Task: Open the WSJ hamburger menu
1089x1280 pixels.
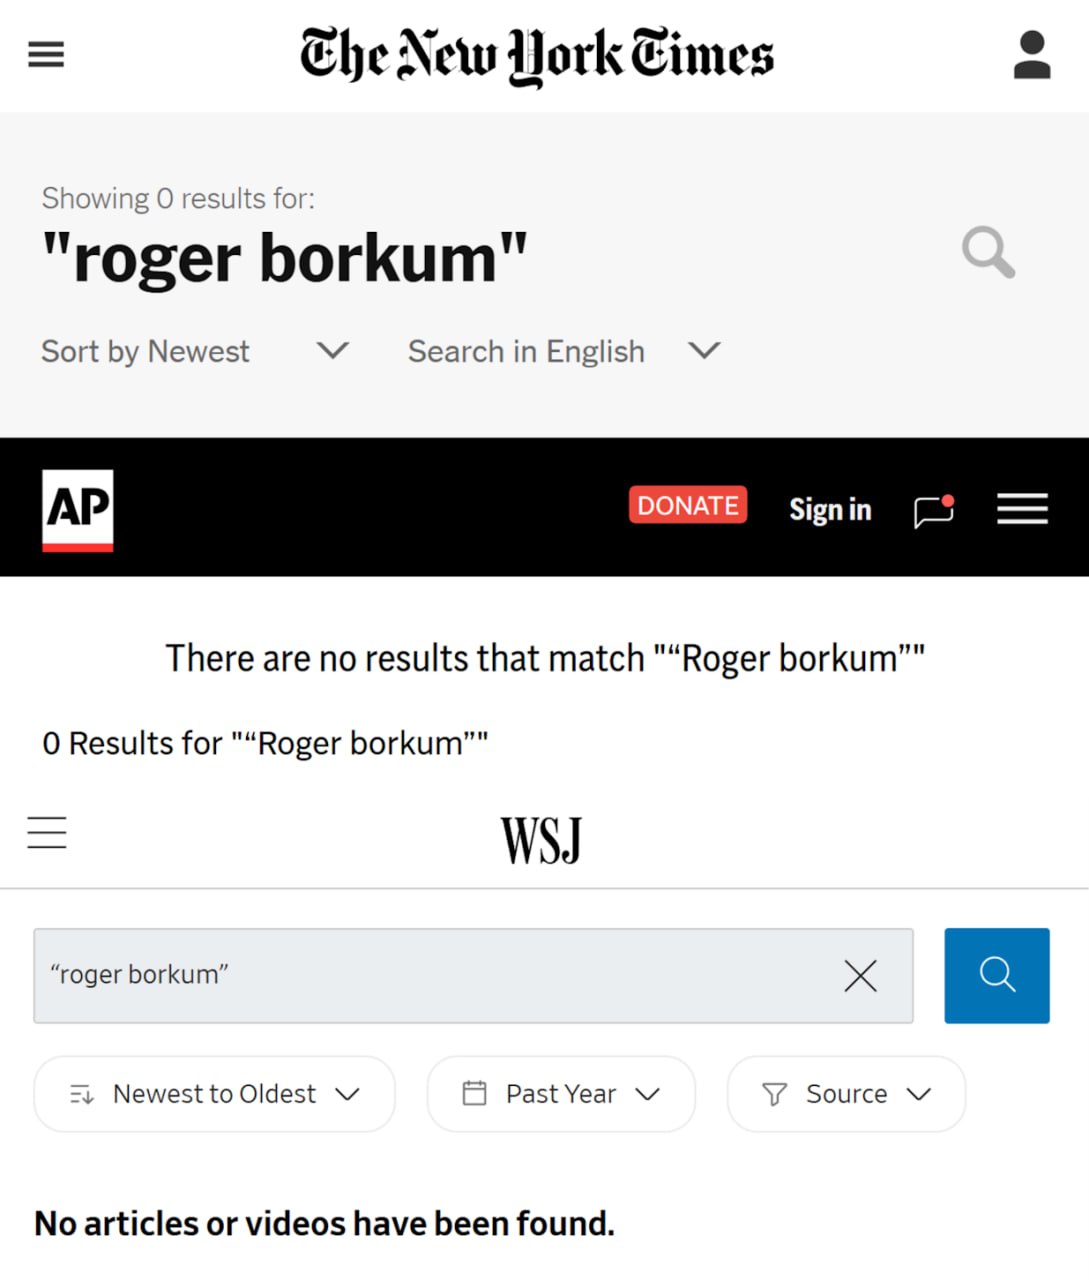Action: coord(47,833)
